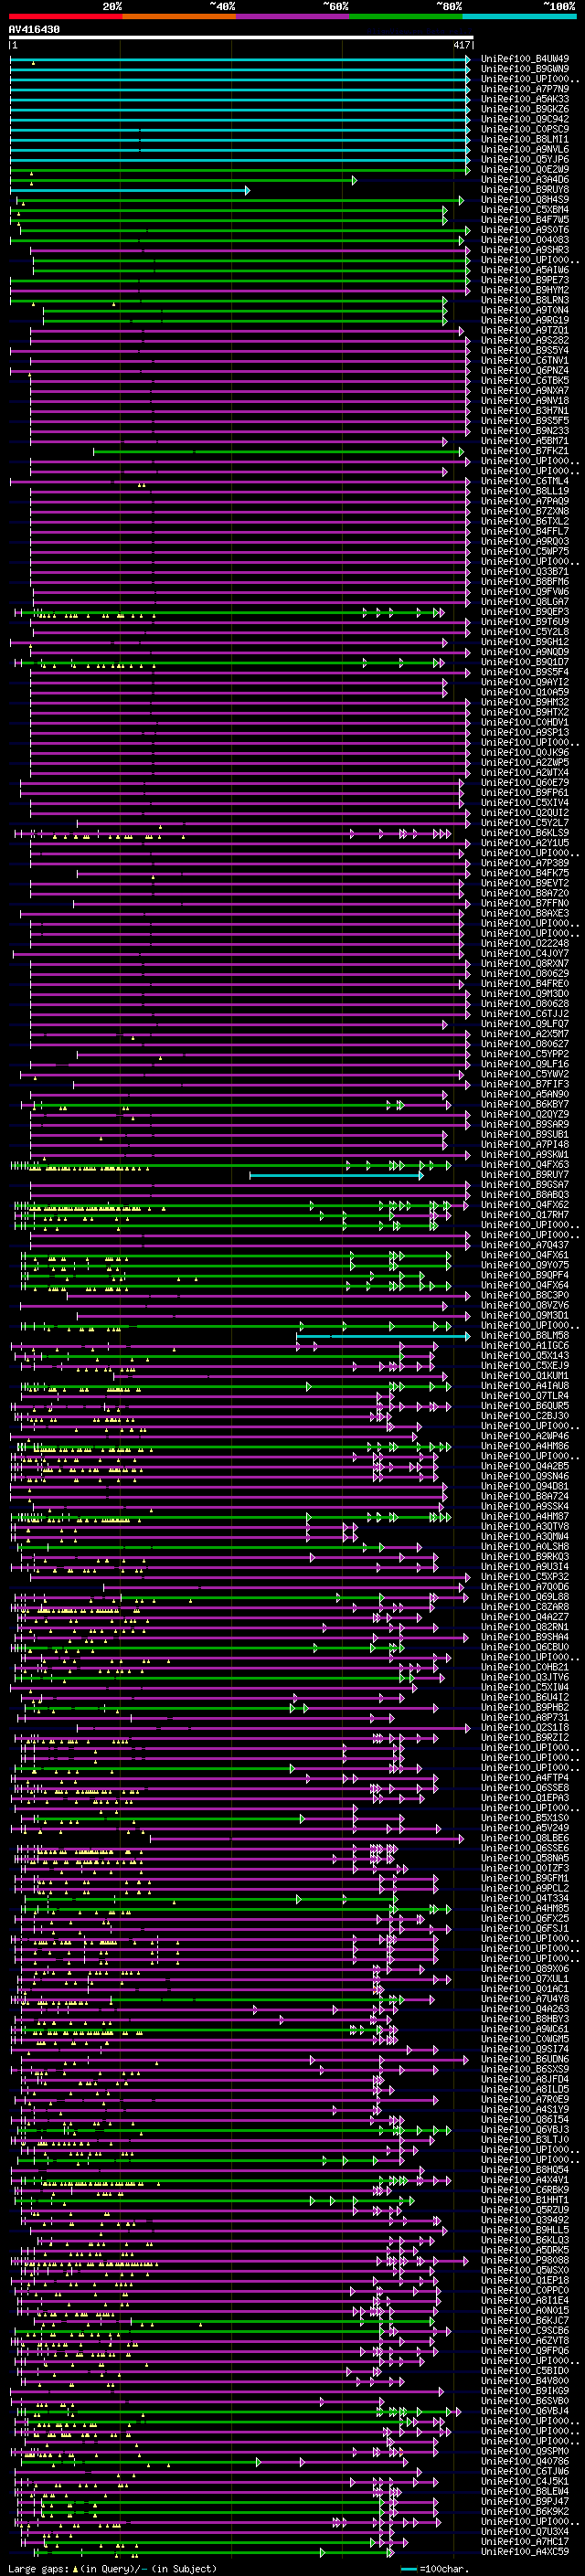Viewport: 585px width, 2576px height.
Task: Select the UniRef100_Q60E79 label
Action: (x=525, y=783)
